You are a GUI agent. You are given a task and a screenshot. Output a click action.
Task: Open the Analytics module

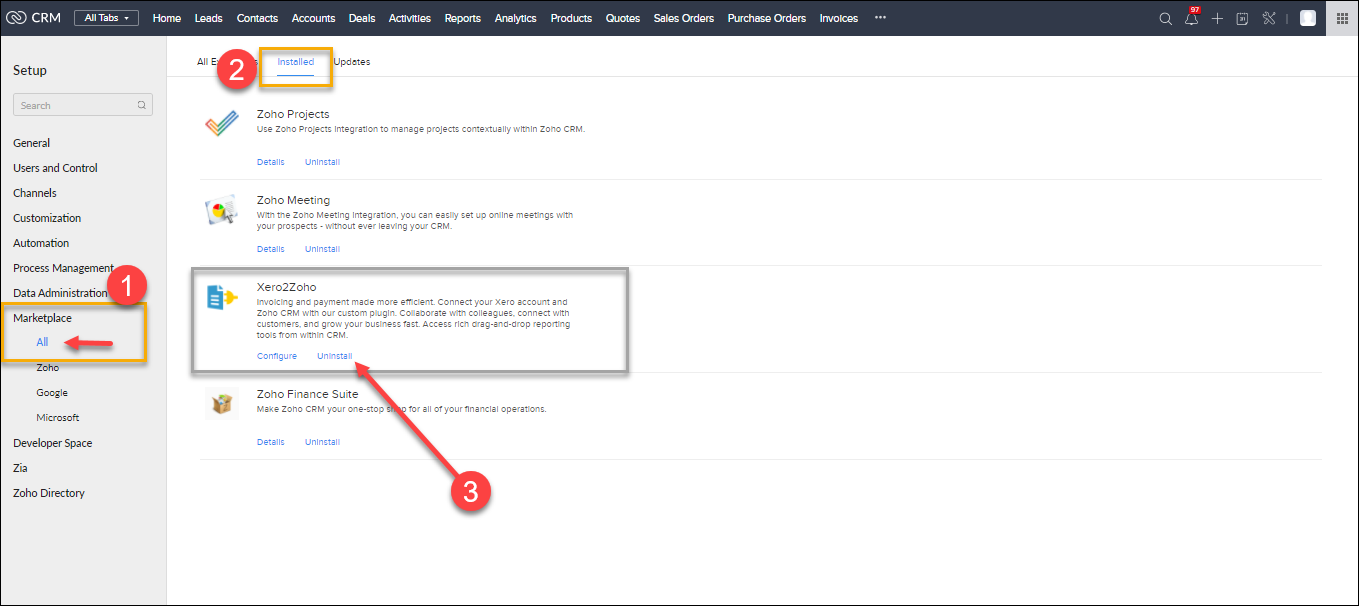click(516, 18)
